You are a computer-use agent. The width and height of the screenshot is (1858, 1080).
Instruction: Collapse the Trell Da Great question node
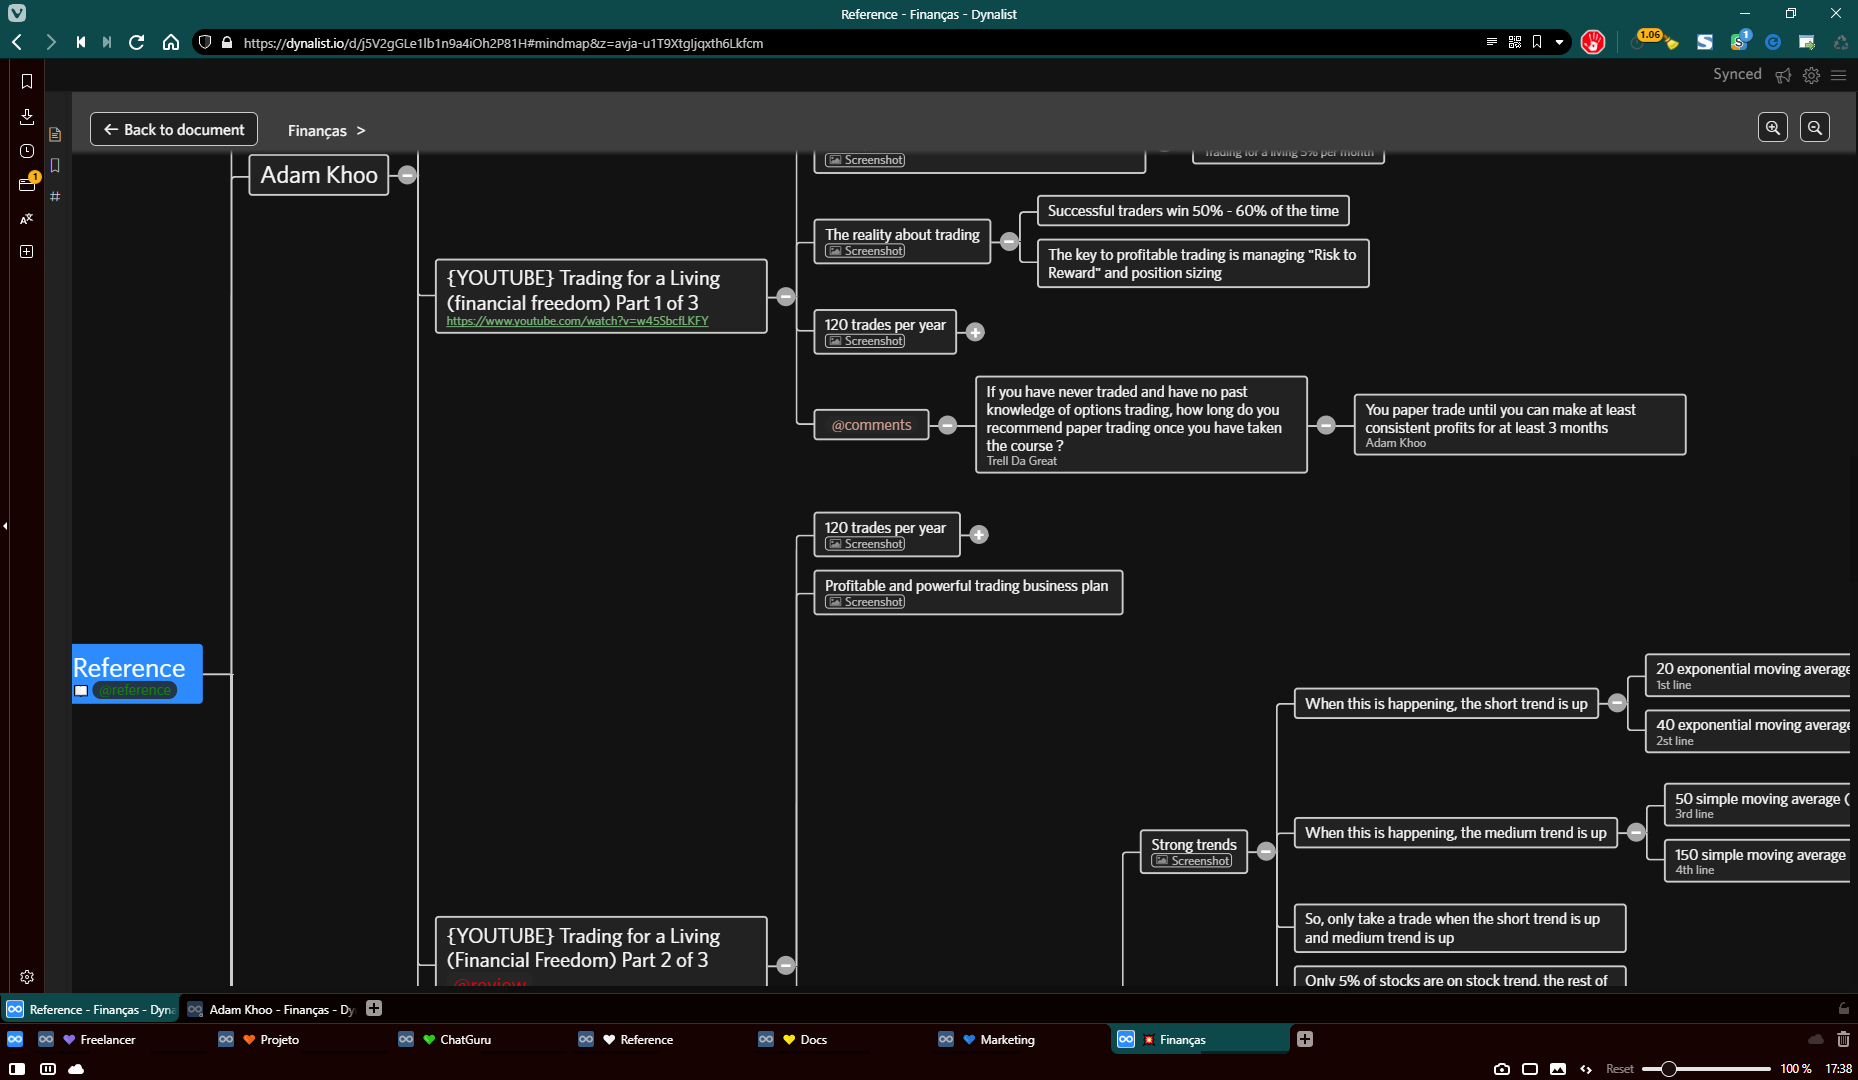(1326, 425)
